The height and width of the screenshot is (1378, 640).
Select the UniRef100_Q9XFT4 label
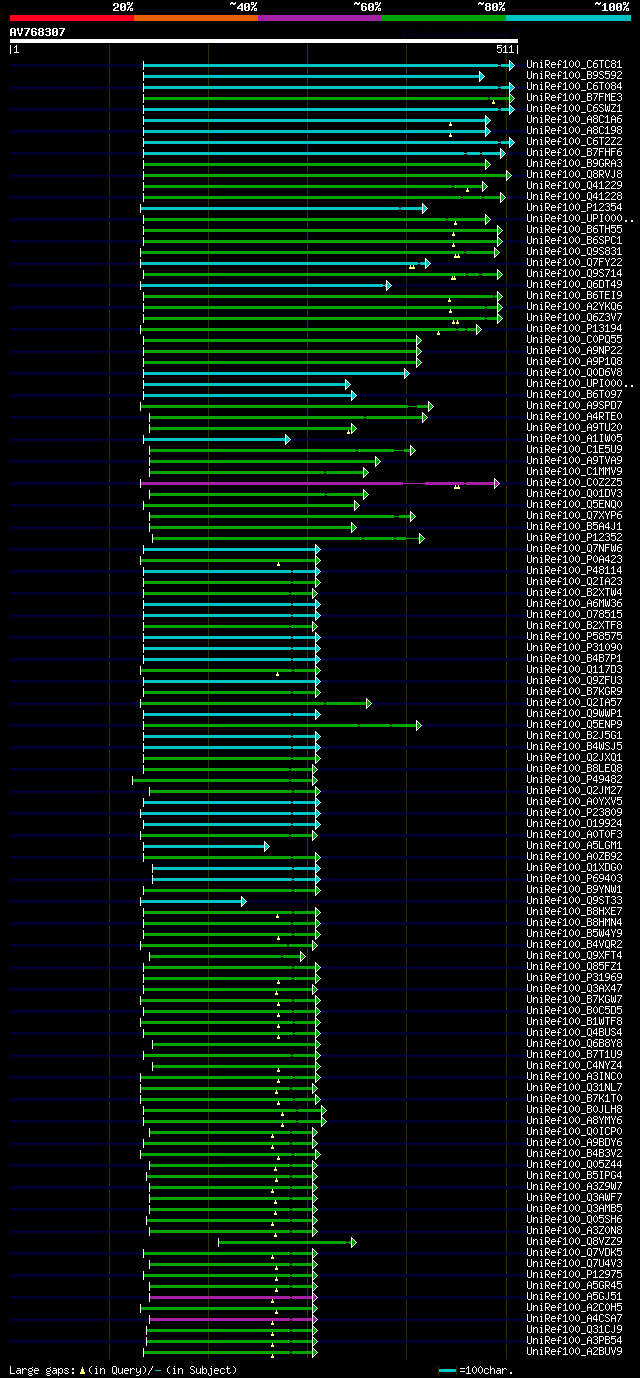tap(574, 956)
